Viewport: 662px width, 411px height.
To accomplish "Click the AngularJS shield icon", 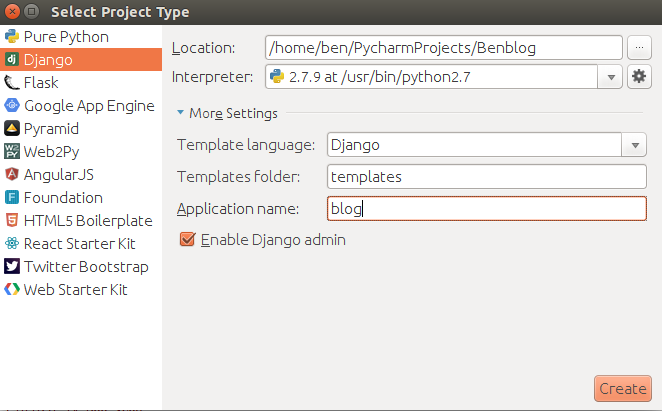I will (x=12, y=174).
